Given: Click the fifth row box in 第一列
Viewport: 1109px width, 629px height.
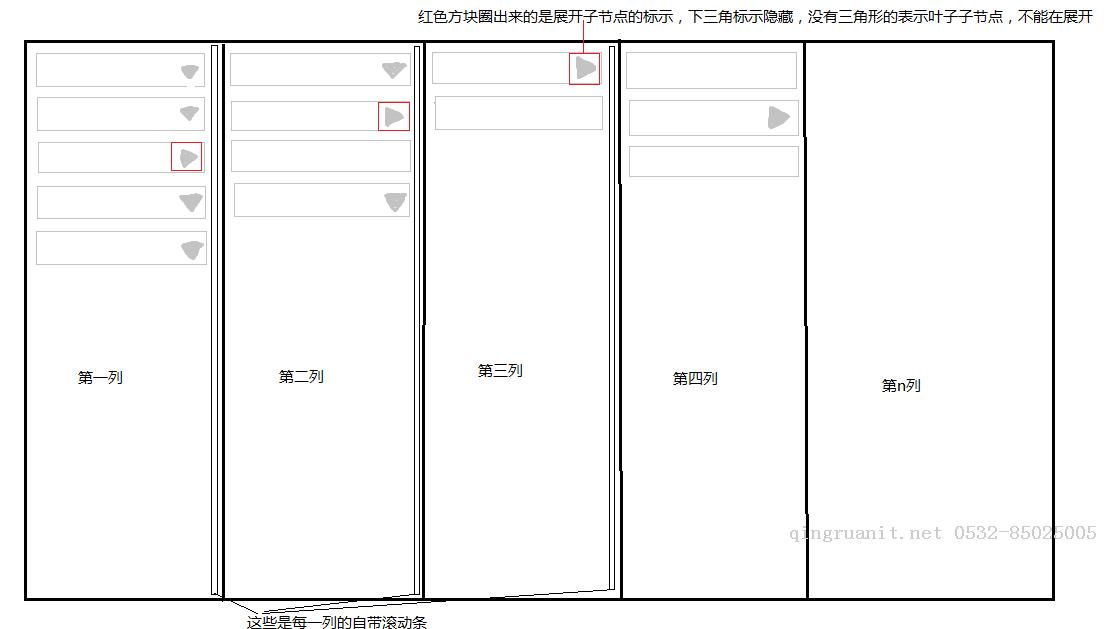Looking at the screenshot, I should pyautogui.click(x=122, y=248).
